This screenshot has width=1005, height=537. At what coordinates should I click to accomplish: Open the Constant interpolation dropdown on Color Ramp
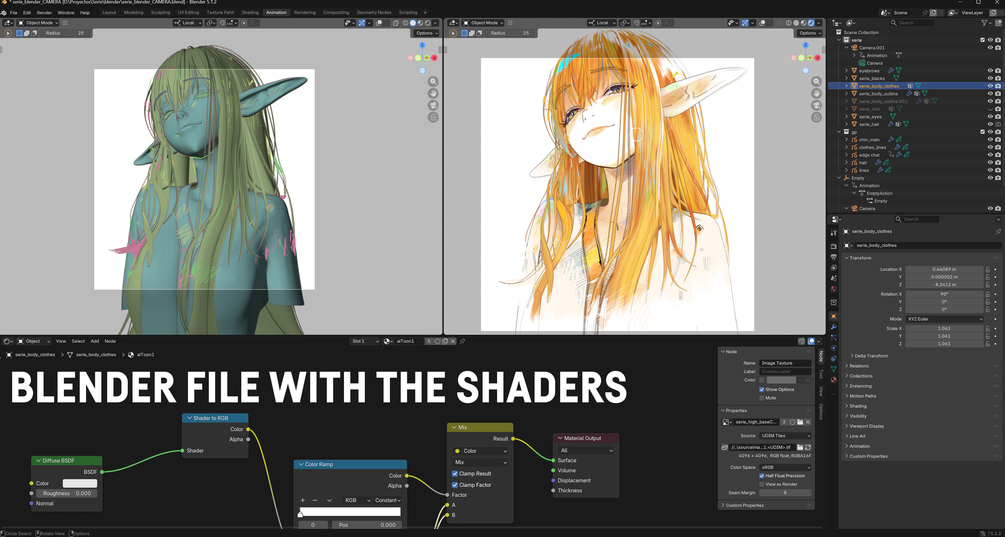pyautogui.click(x=388, y=500)
